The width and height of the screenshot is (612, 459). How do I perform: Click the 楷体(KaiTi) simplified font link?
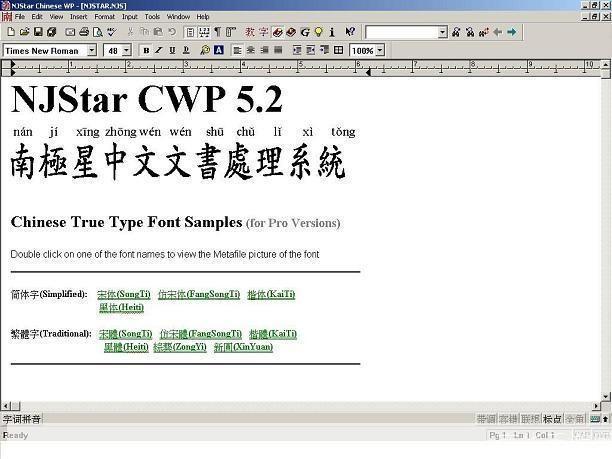pyautogui.click(x=271, y=294)
